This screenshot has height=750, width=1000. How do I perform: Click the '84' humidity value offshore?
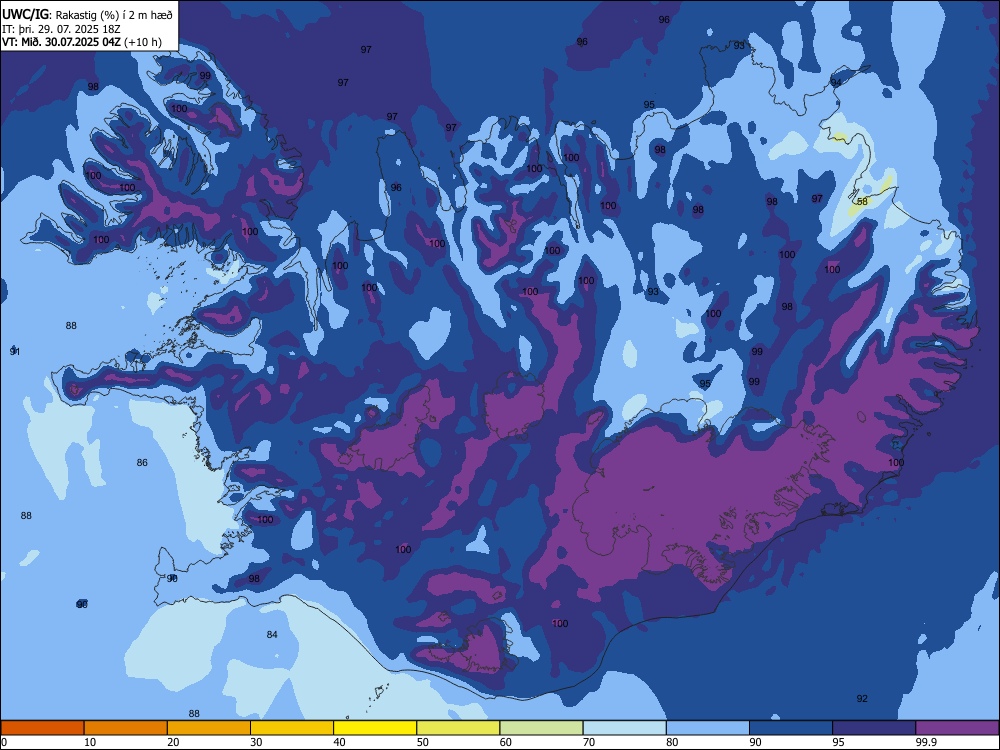point(272,635)
